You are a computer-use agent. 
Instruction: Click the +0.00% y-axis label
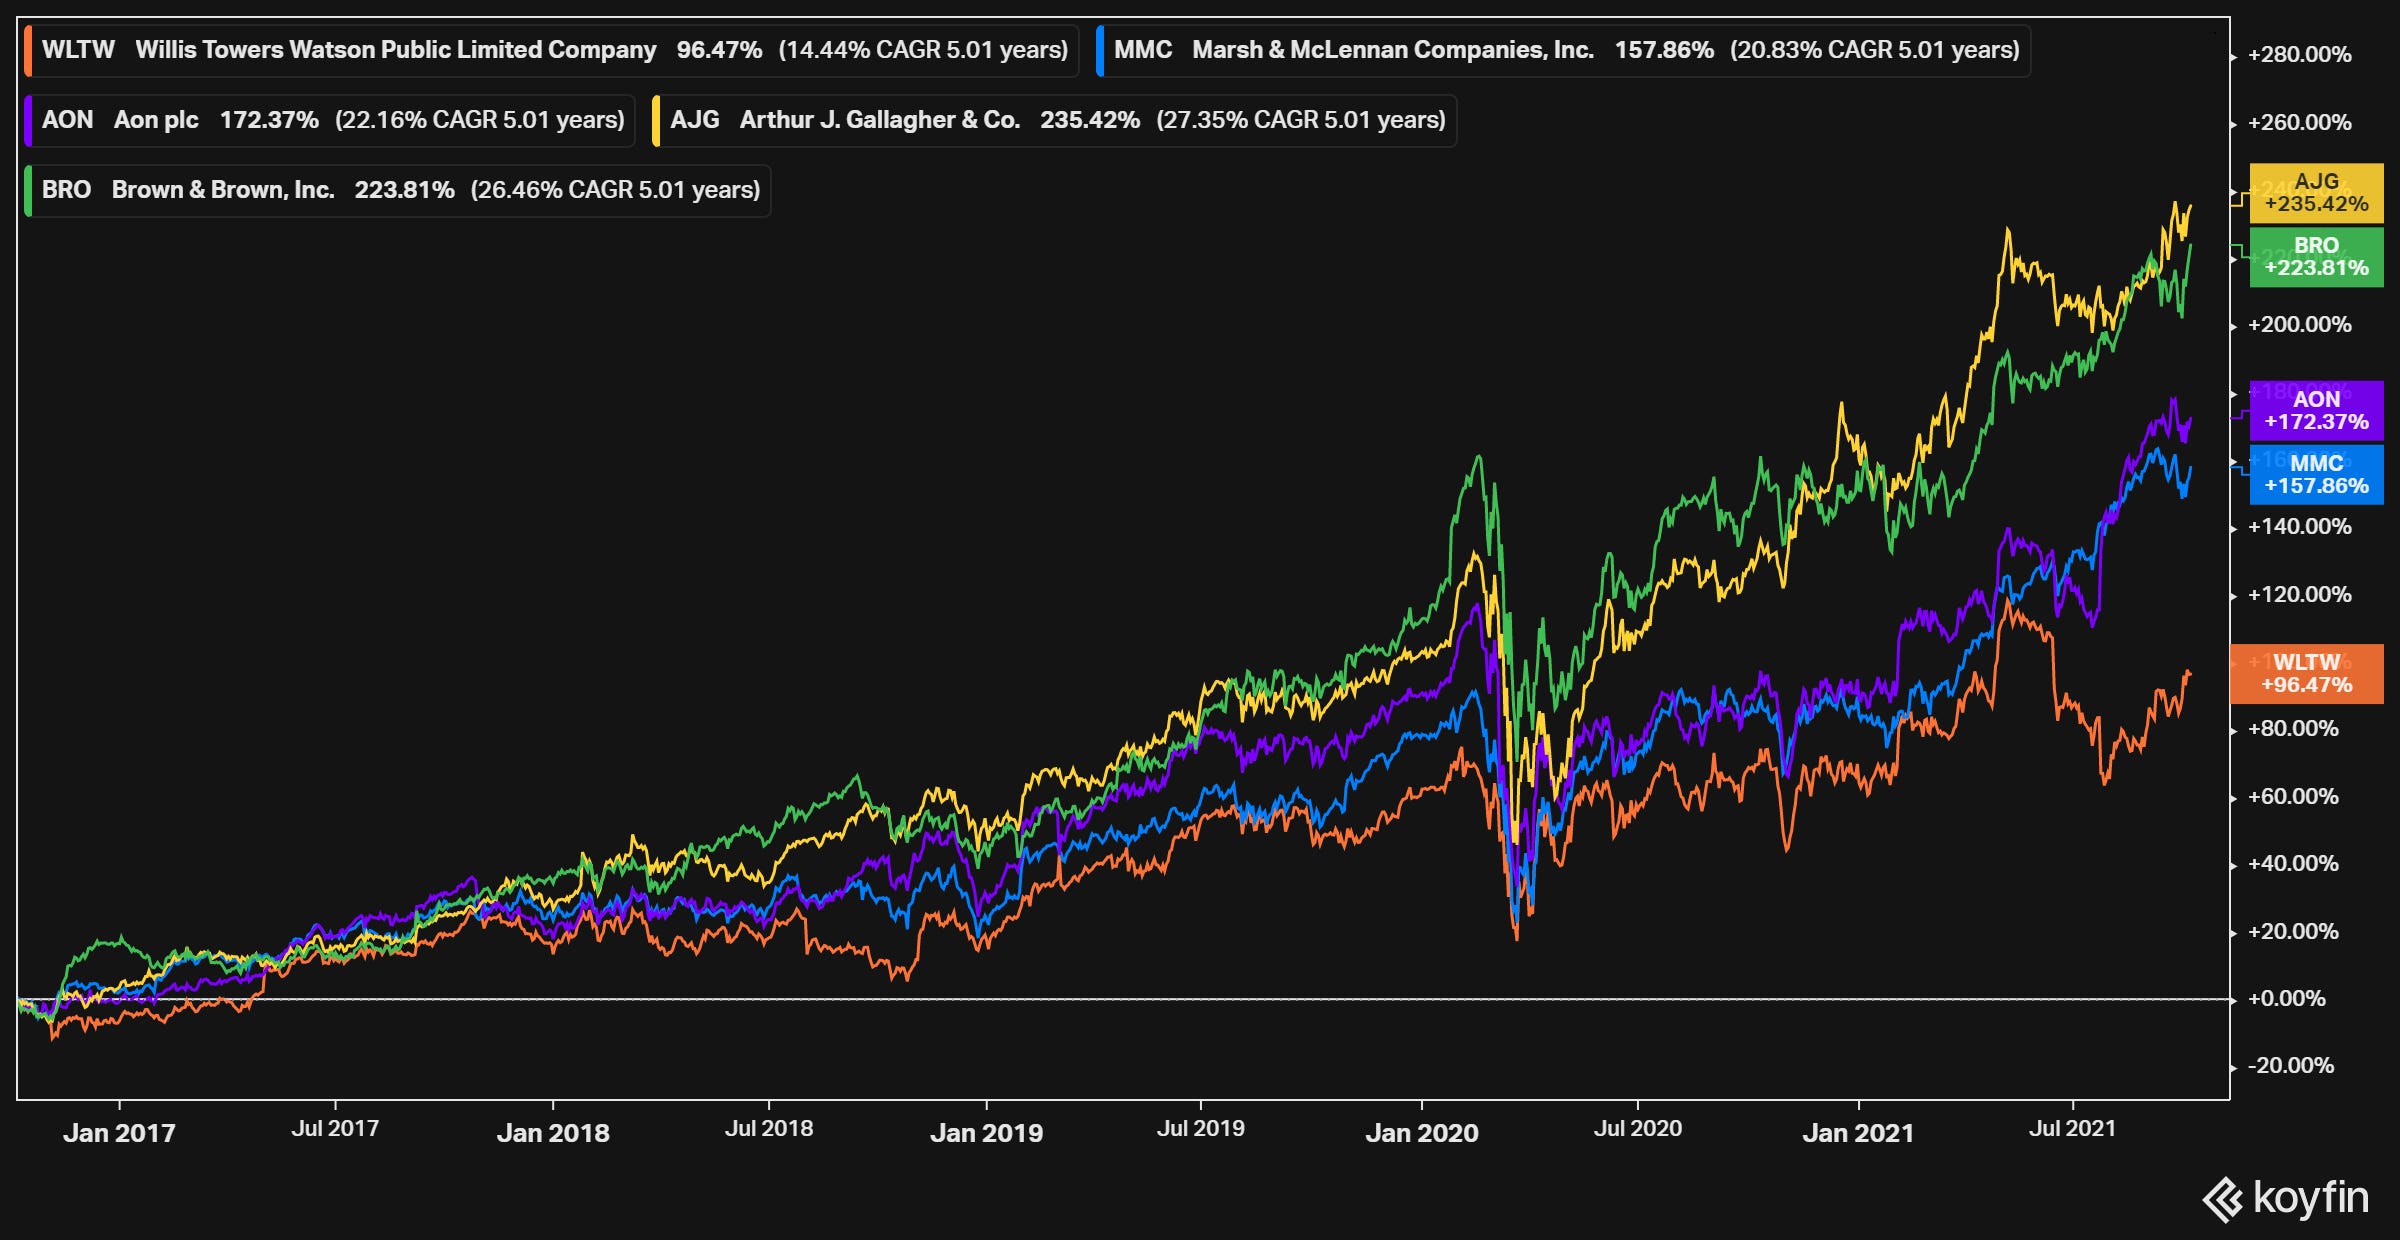[2287, 999]
